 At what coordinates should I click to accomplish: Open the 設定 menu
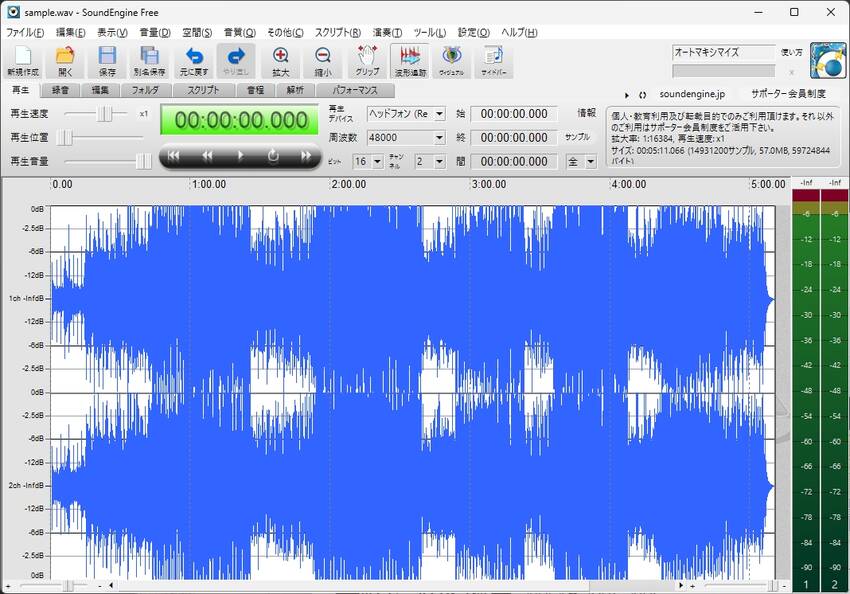click(x=474, y=33)
